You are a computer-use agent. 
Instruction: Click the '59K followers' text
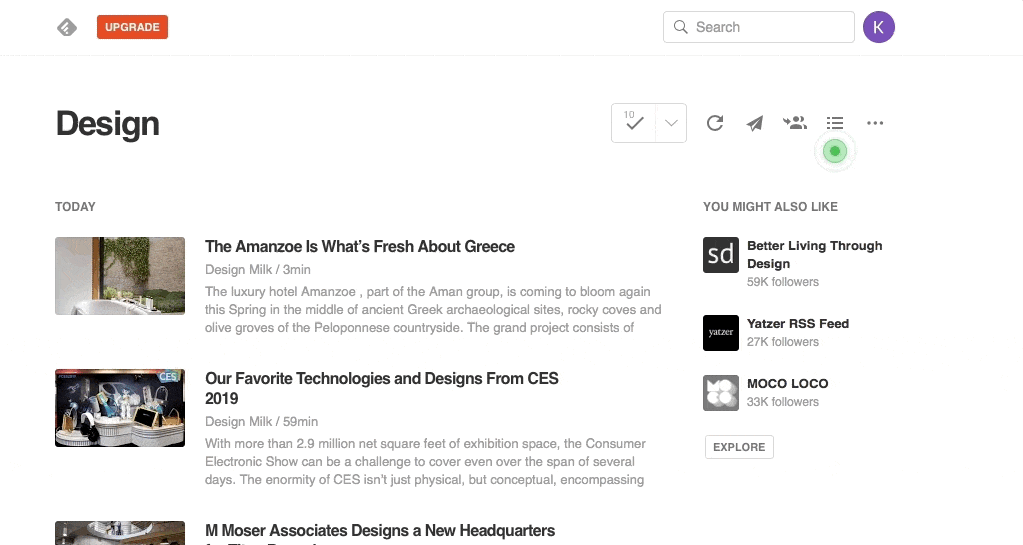[x=783, y=282]
